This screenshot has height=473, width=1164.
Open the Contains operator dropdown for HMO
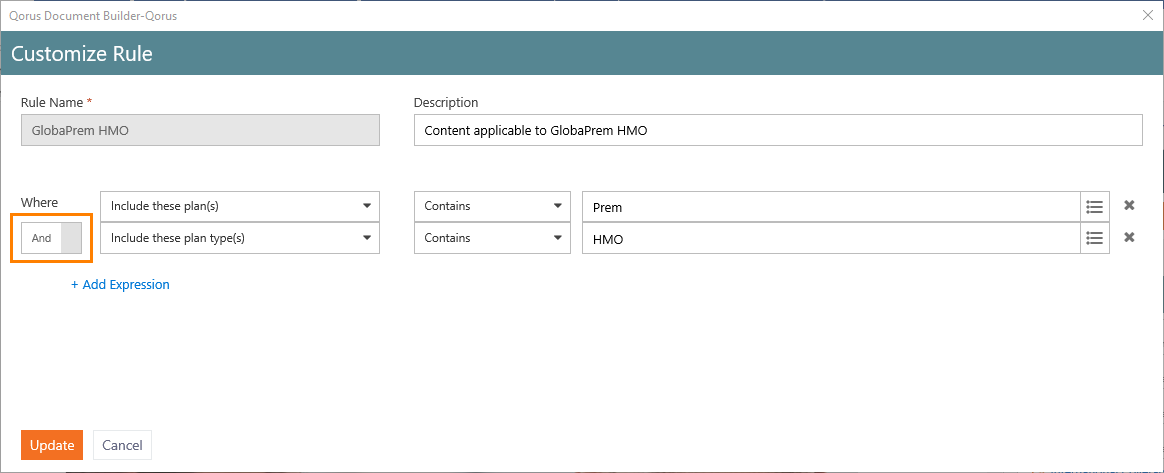click(x=492, y=238)
